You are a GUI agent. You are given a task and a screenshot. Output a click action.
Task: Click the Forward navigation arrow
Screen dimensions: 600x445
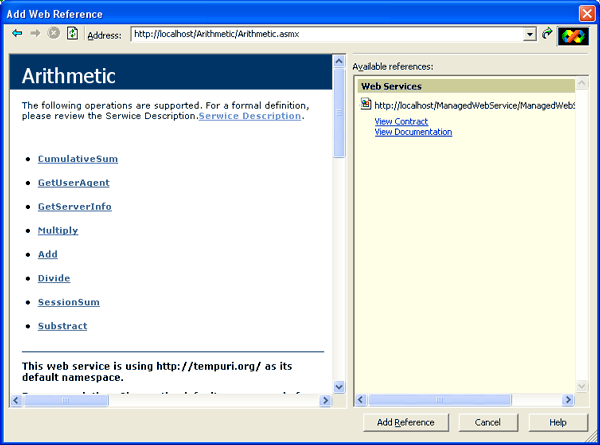pyautogui.click(x=36, y=34)
